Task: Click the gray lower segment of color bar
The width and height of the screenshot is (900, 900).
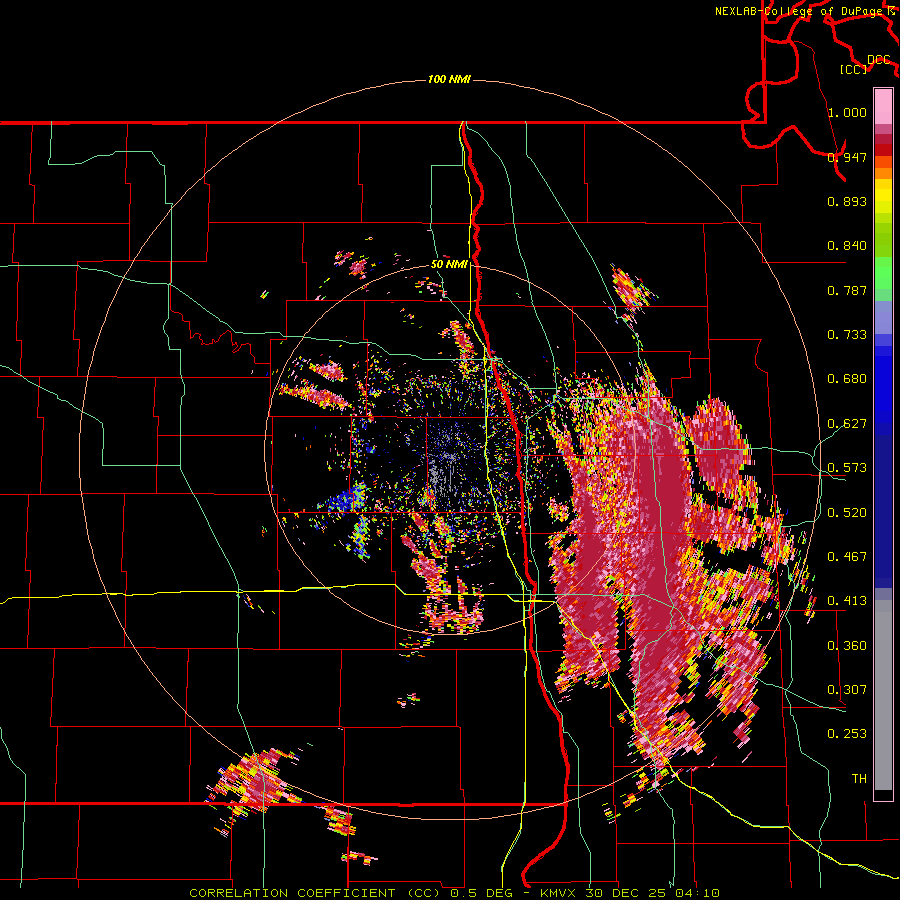Action: [x=883, y=695]
